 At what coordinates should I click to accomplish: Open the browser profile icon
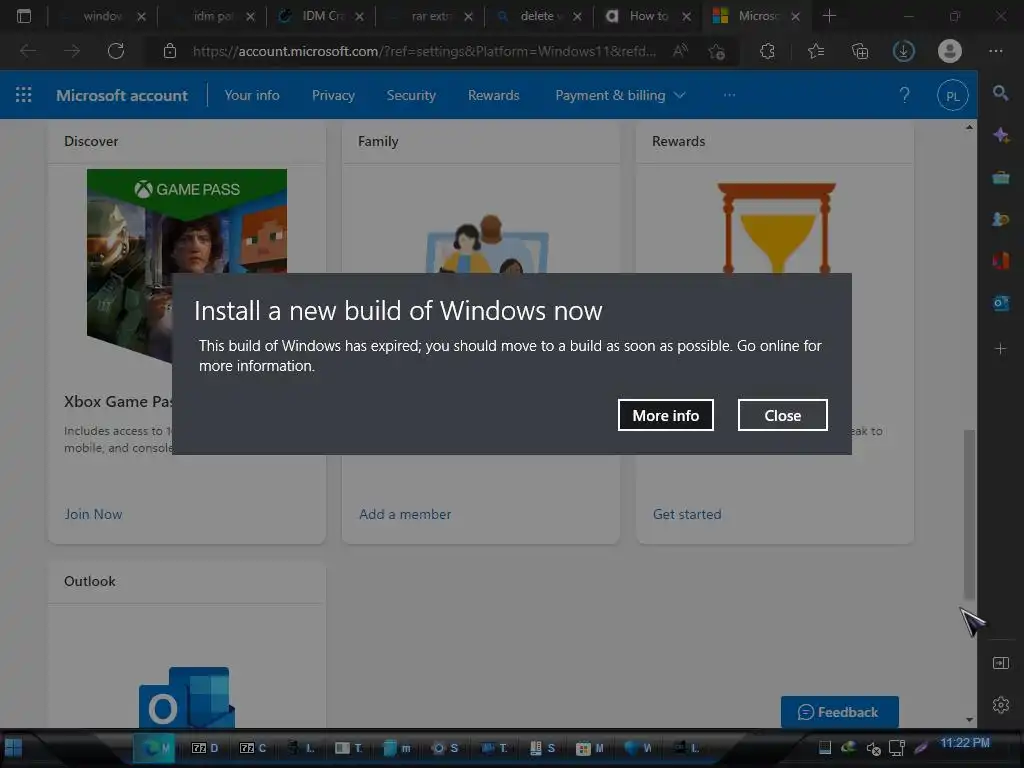click(x=950, y=51)
